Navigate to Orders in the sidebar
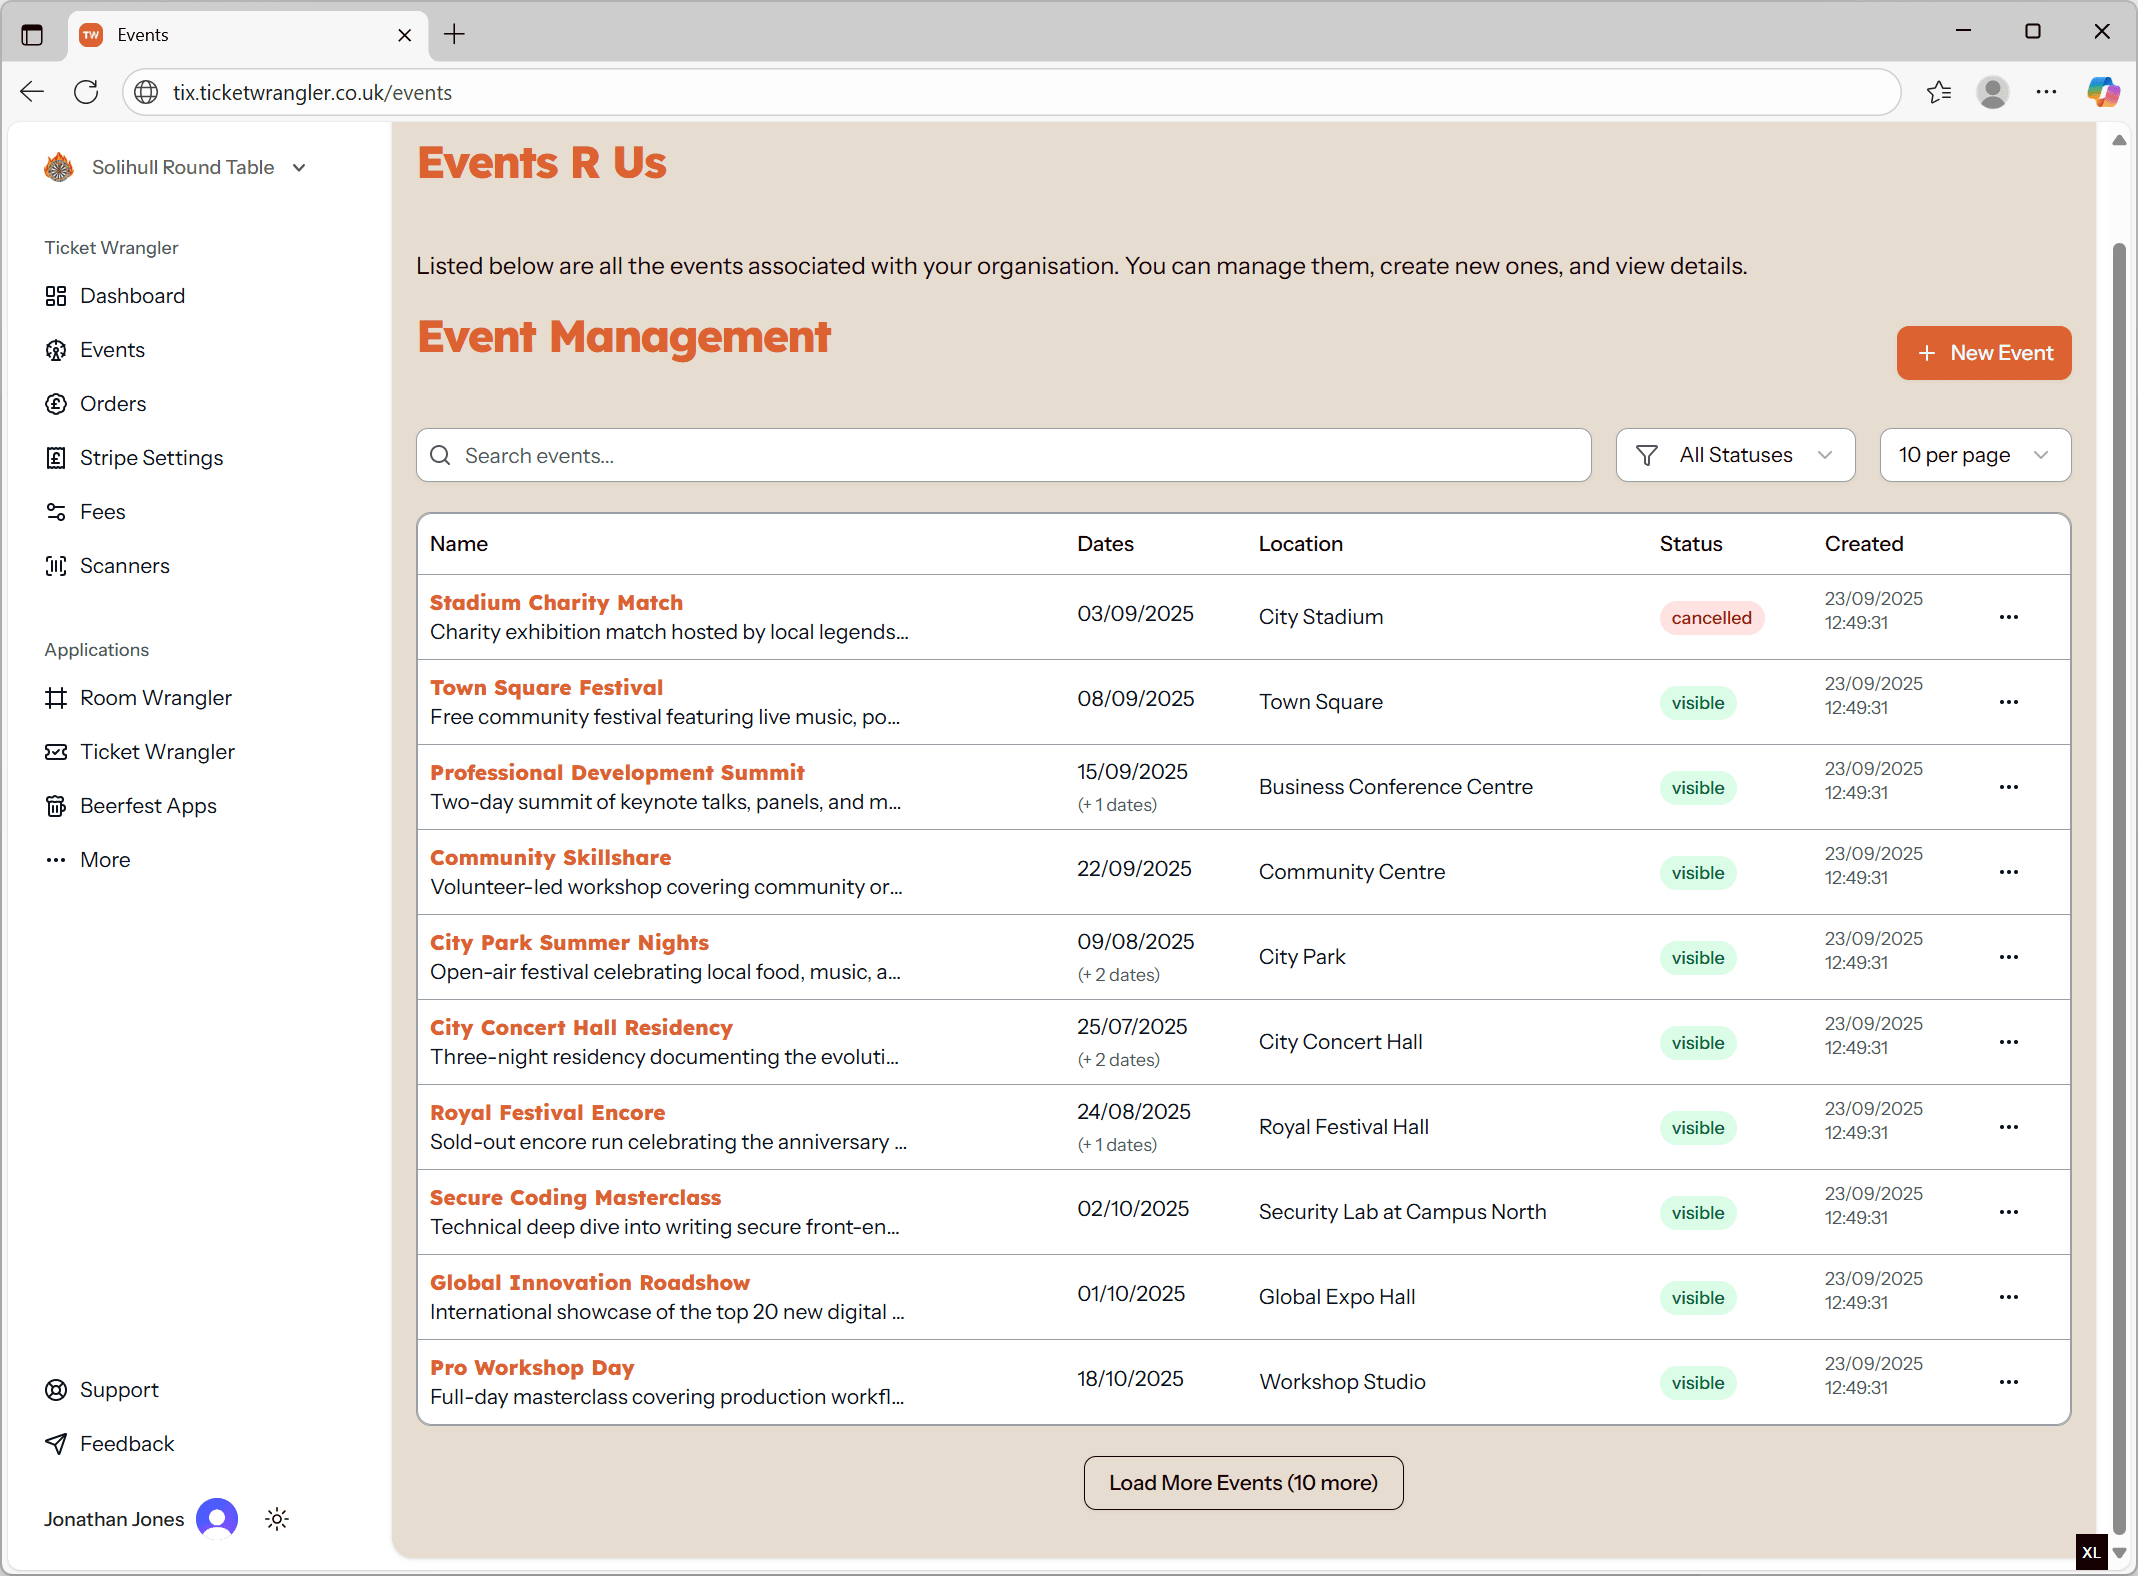The image size is (2138, 1576). [112, 404]
